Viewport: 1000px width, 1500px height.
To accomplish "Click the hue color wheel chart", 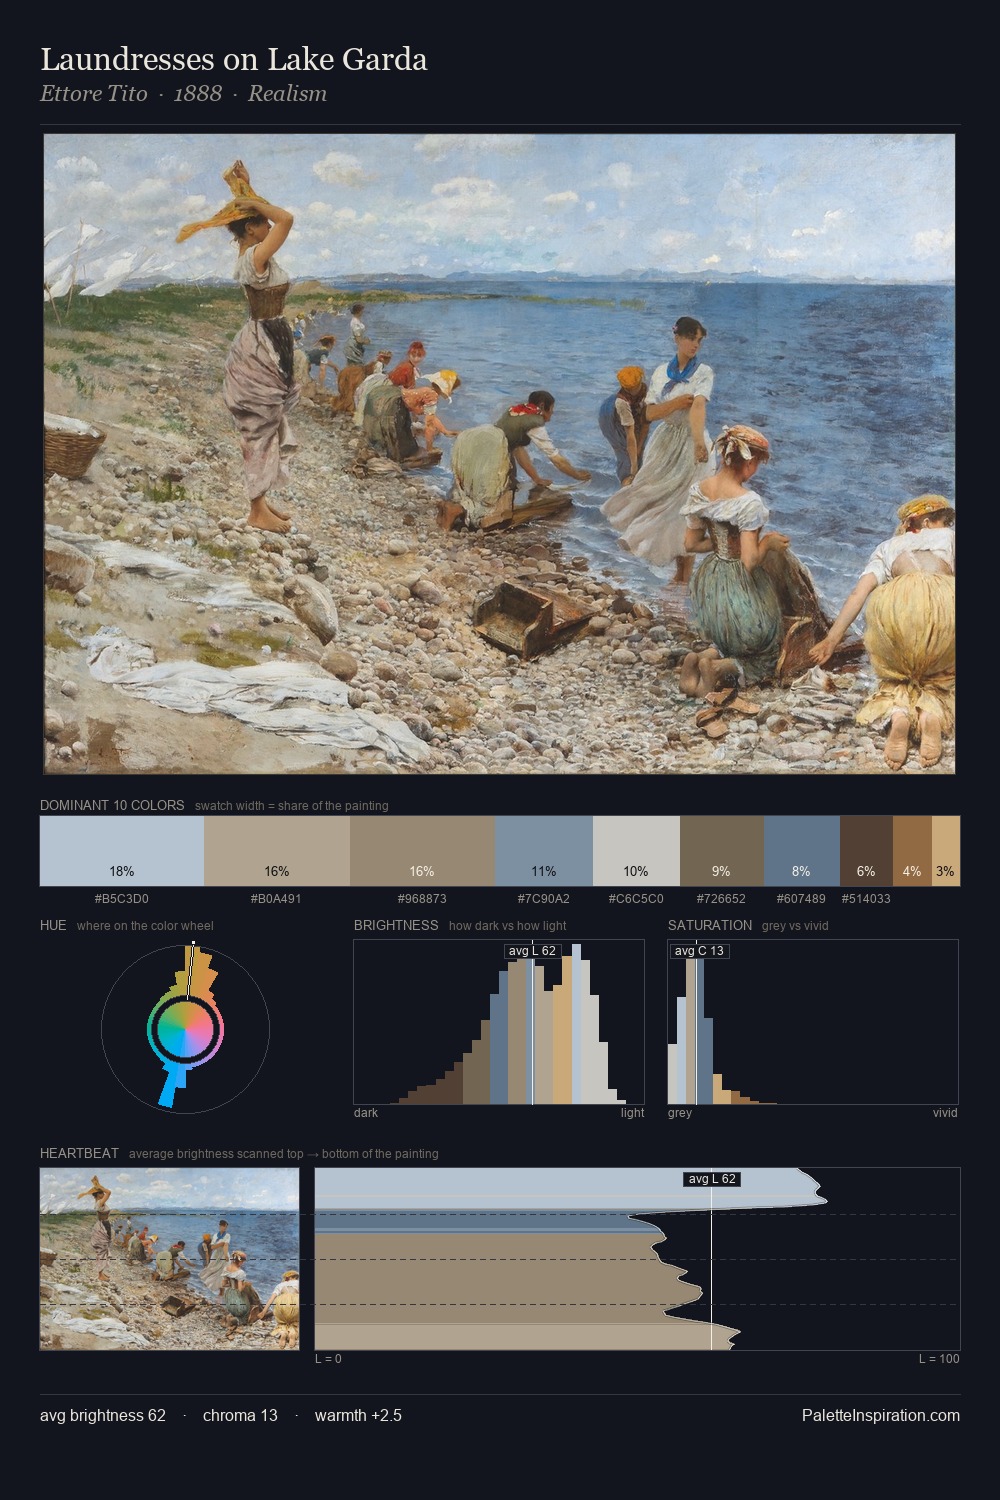I will 186,1027.
